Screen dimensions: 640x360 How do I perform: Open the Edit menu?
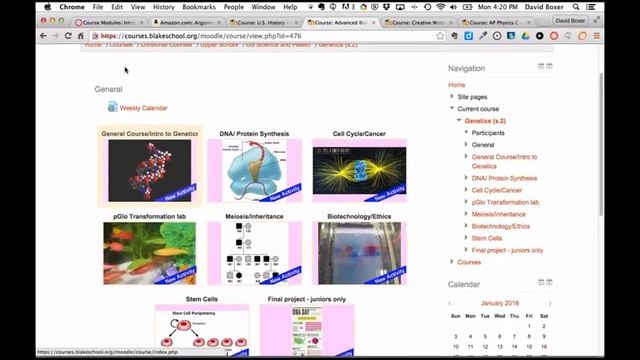tap(117, 7)
